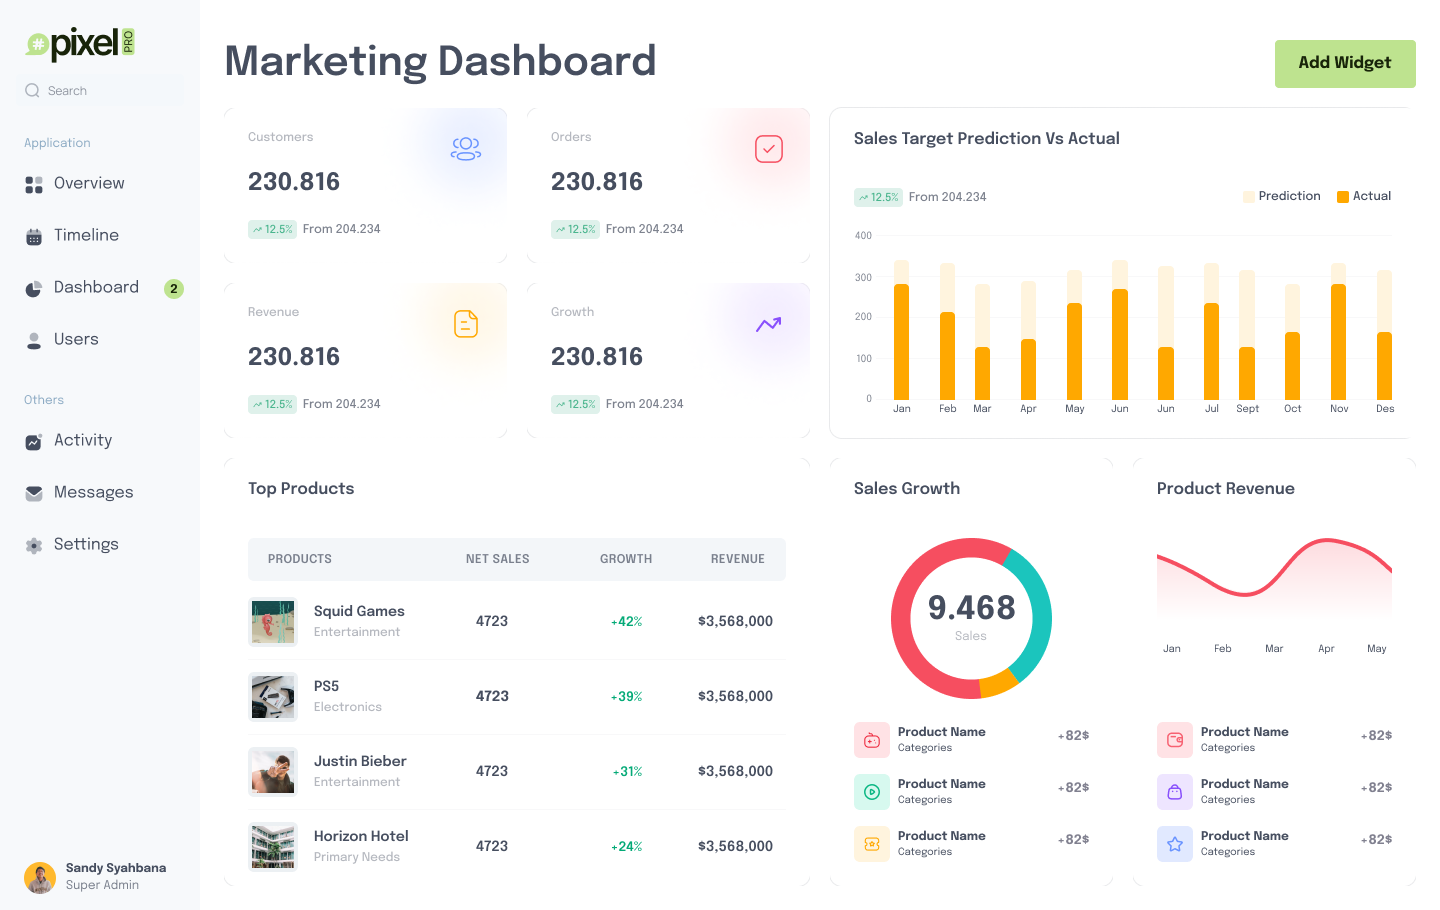Click the Growth trend arrow icon
This screenshot has height=910, width=1440.
(768, 324)
